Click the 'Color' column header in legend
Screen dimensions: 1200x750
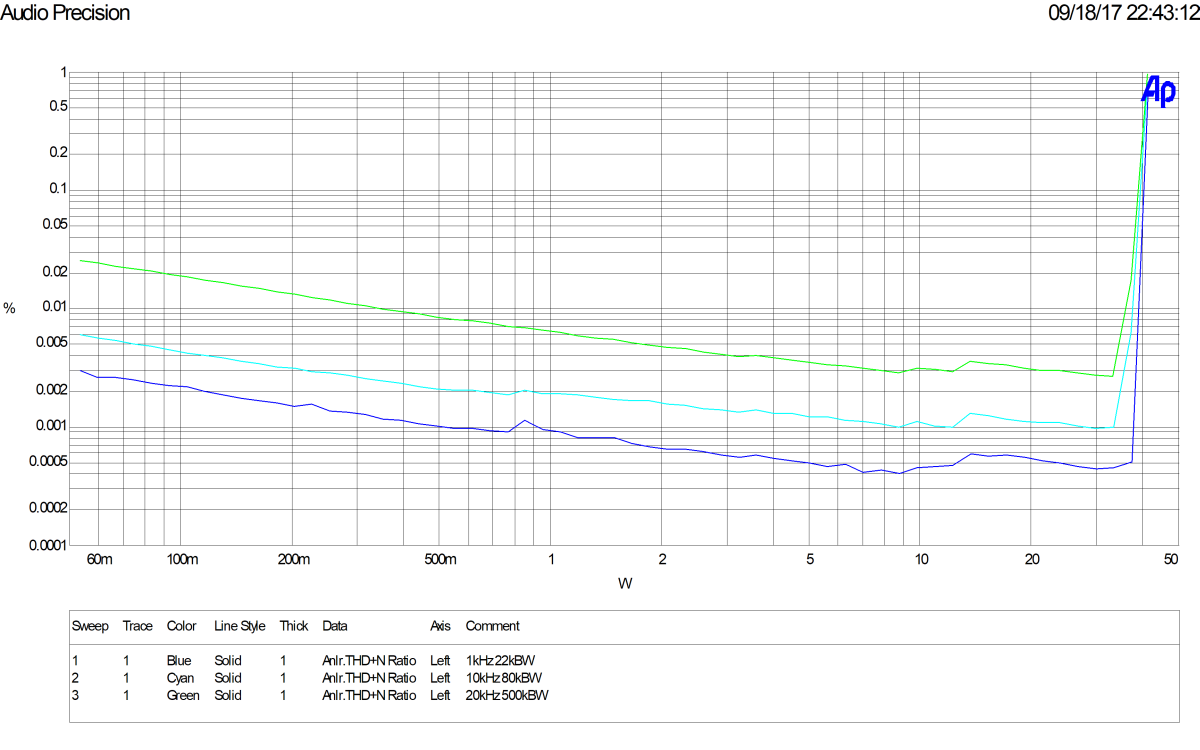(182, 626)
